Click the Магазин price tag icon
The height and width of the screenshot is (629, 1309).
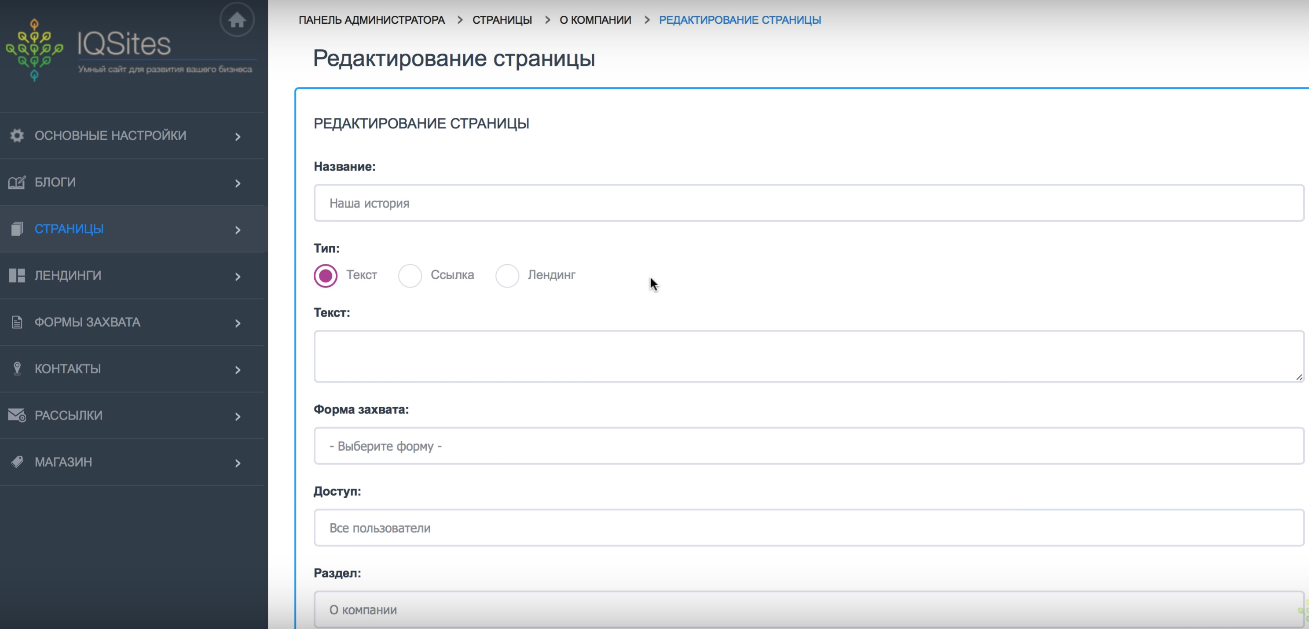click(16, 461)
